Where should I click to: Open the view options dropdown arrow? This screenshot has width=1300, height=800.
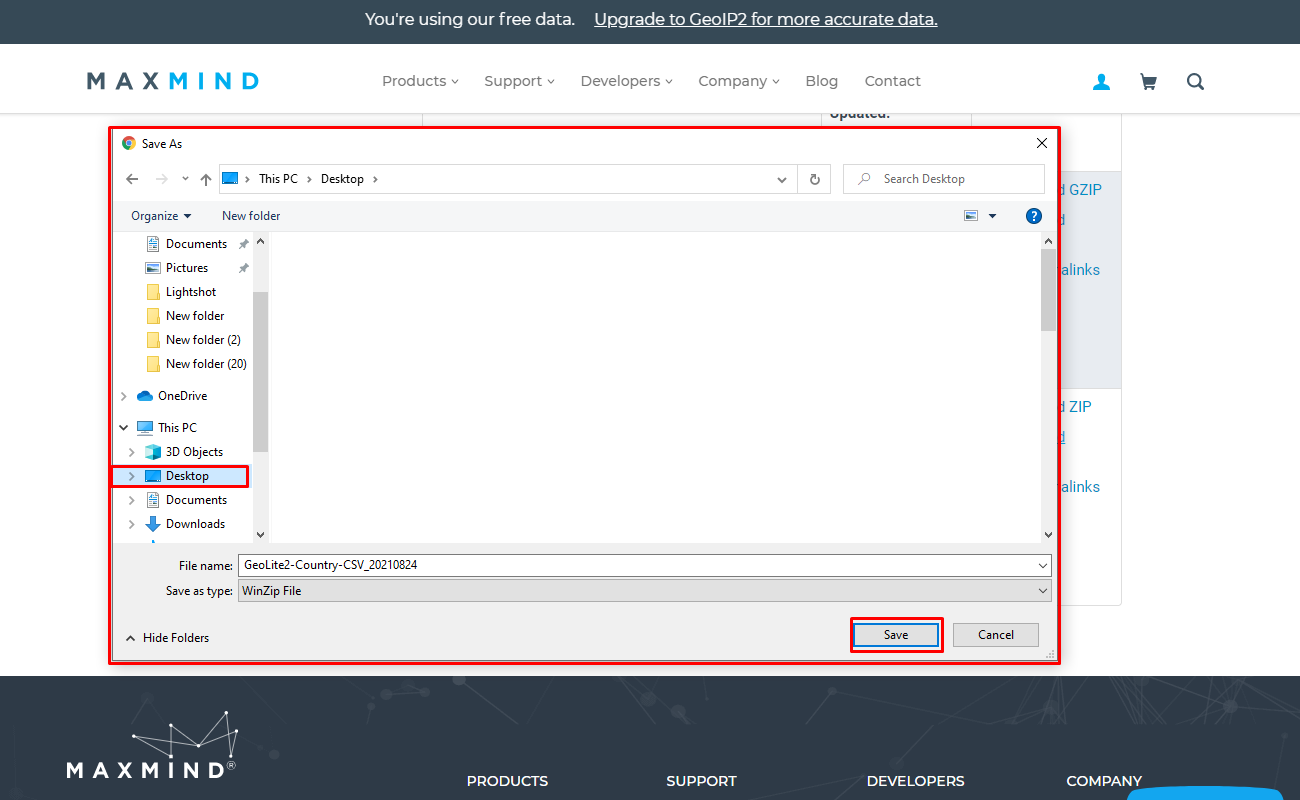993,216
